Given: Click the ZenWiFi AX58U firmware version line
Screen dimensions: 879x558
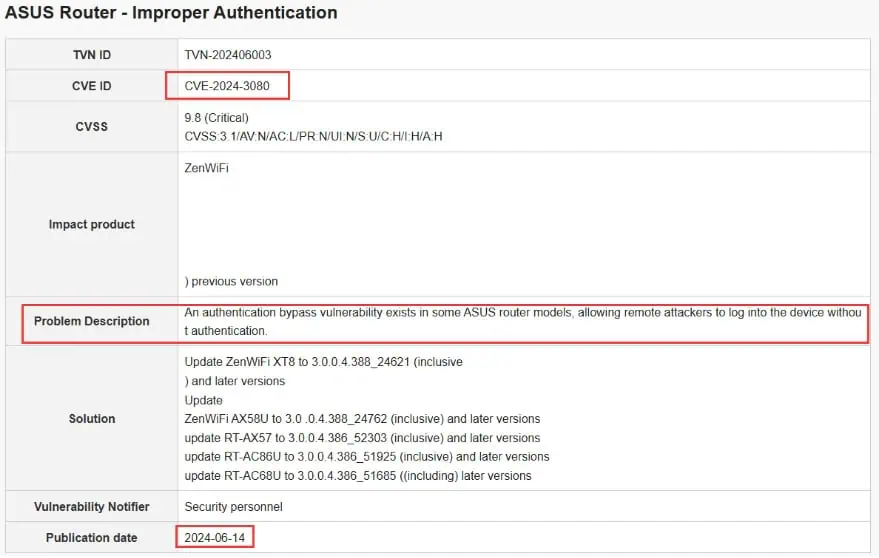Looking at the screenshot, I should pos(362,419).
